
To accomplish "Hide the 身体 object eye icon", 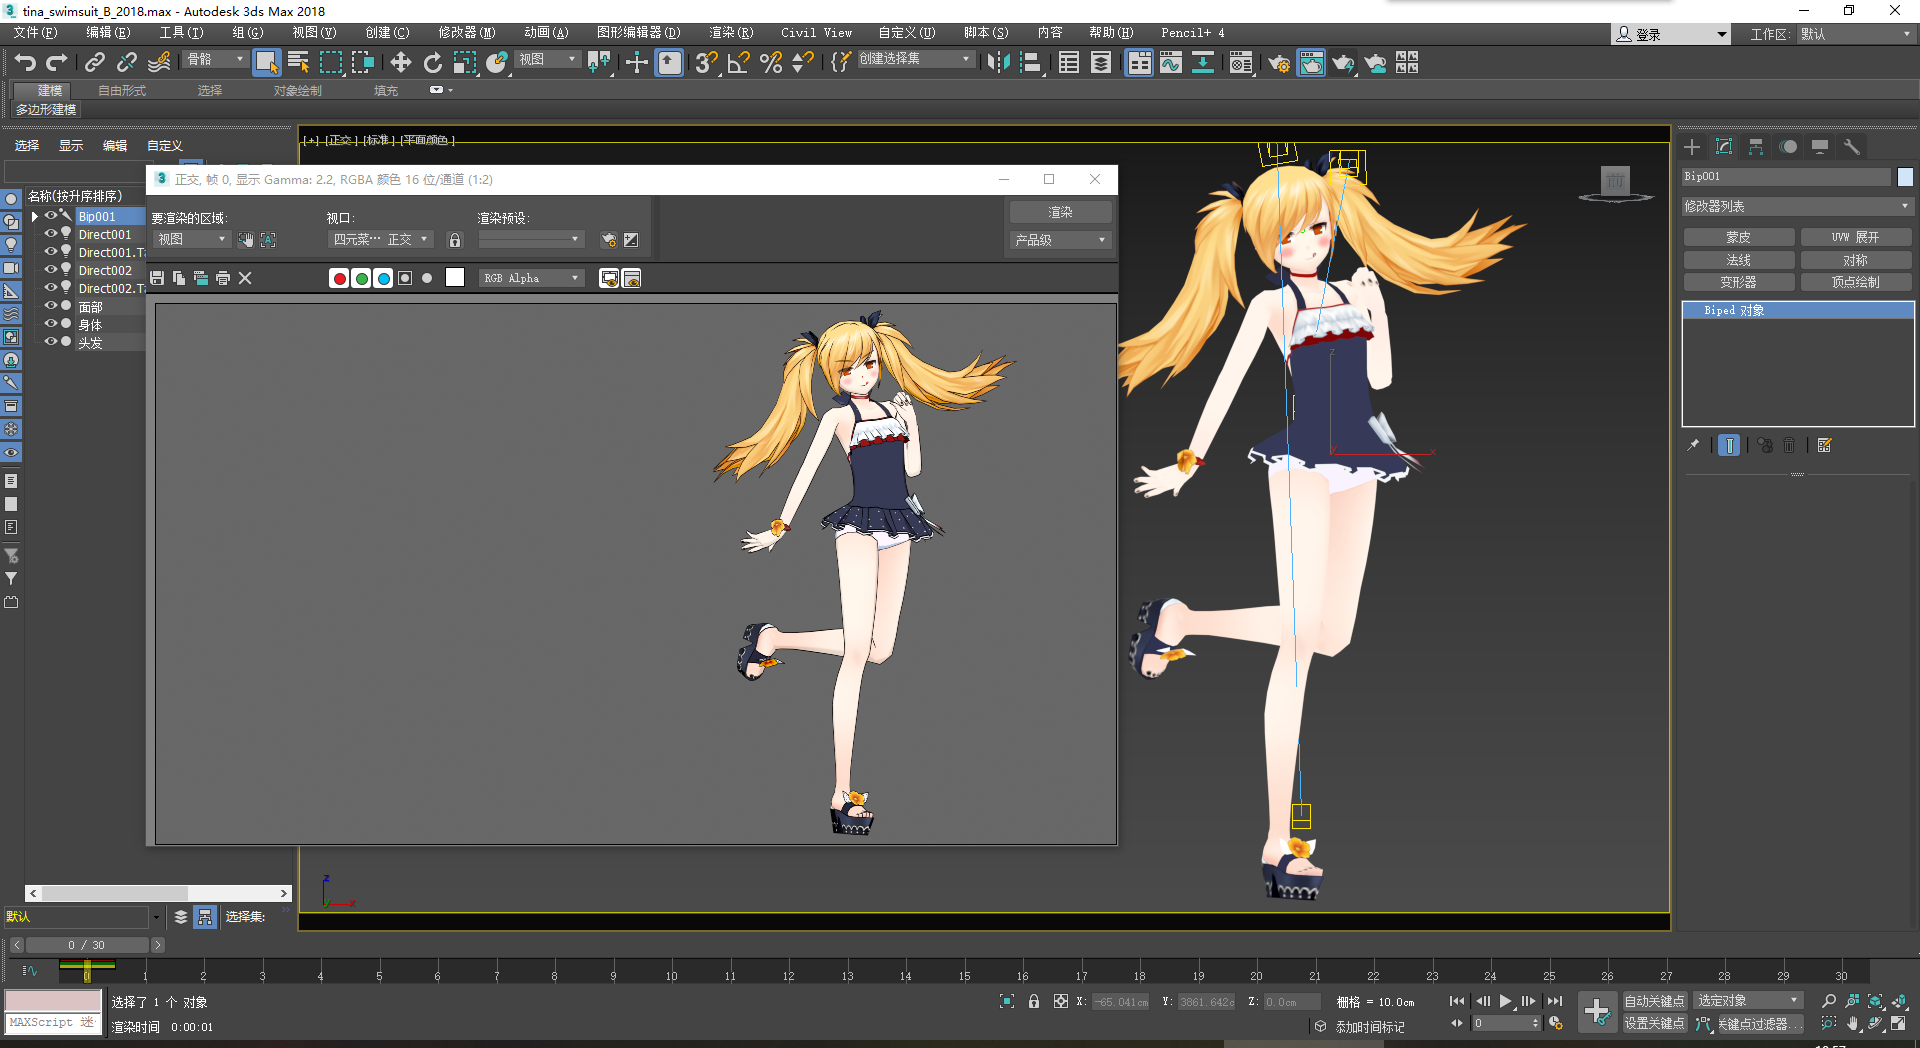I will click(x=50, y=324).
